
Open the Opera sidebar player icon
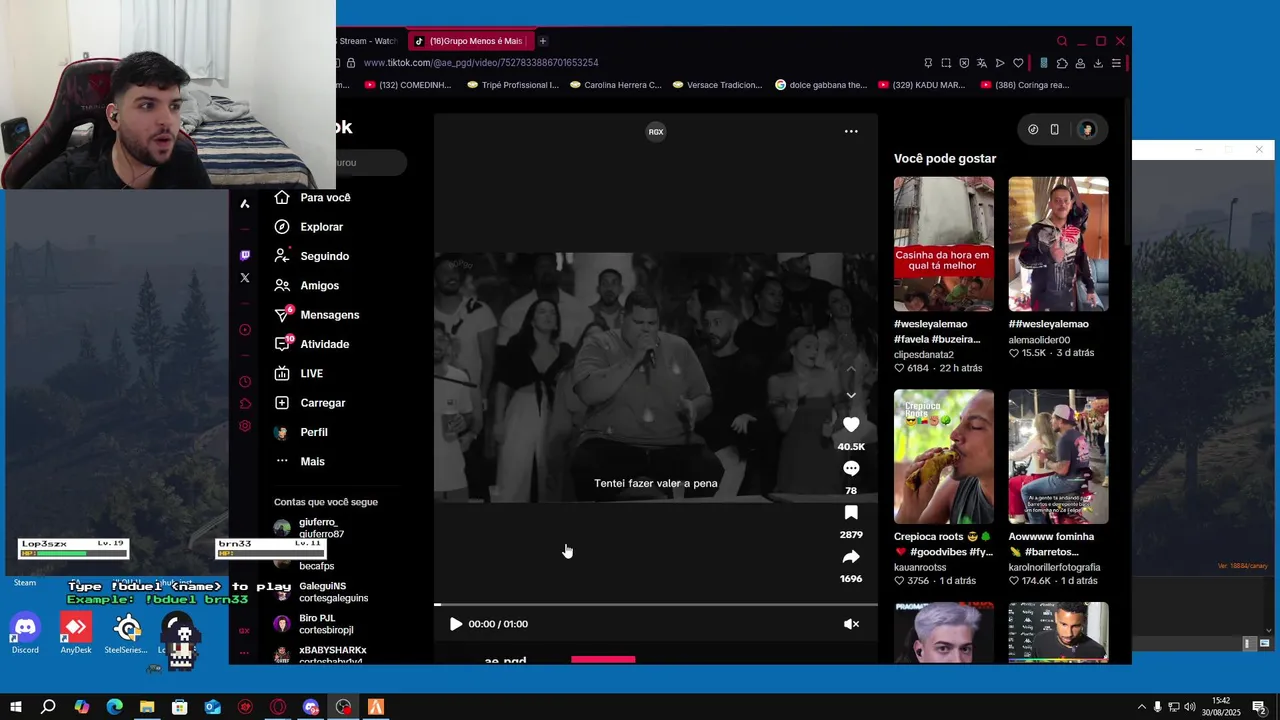click(x=245, y=330)
